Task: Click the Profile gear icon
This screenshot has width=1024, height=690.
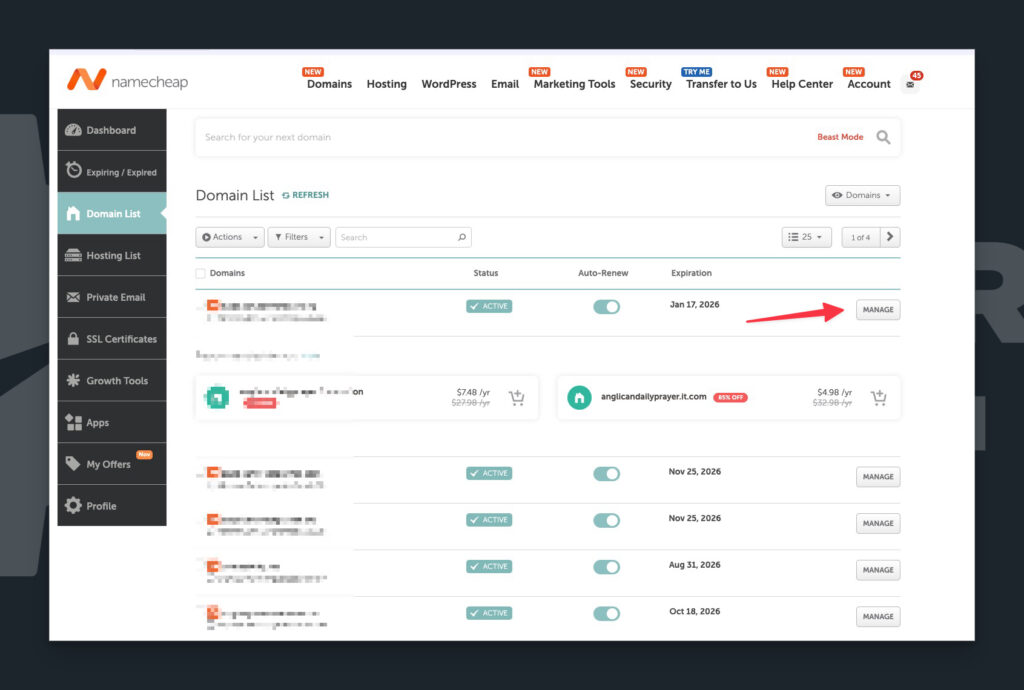Action: 73,506
